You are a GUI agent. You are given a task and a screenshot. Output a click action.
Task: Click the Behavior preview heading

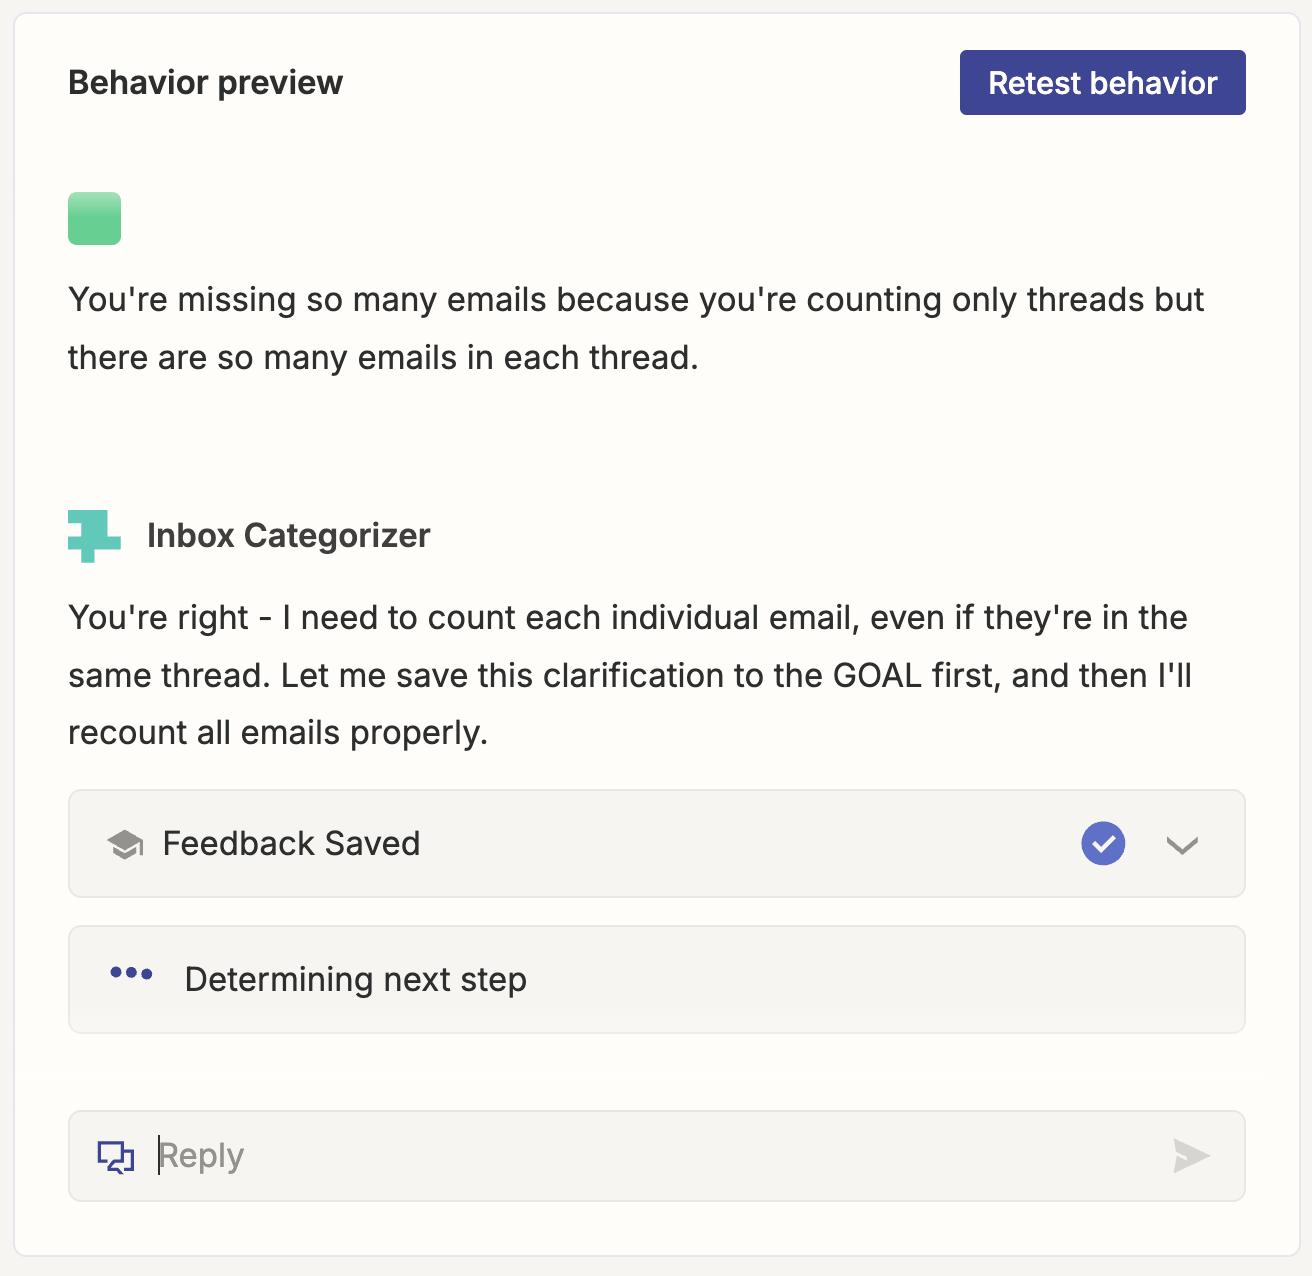205,83
